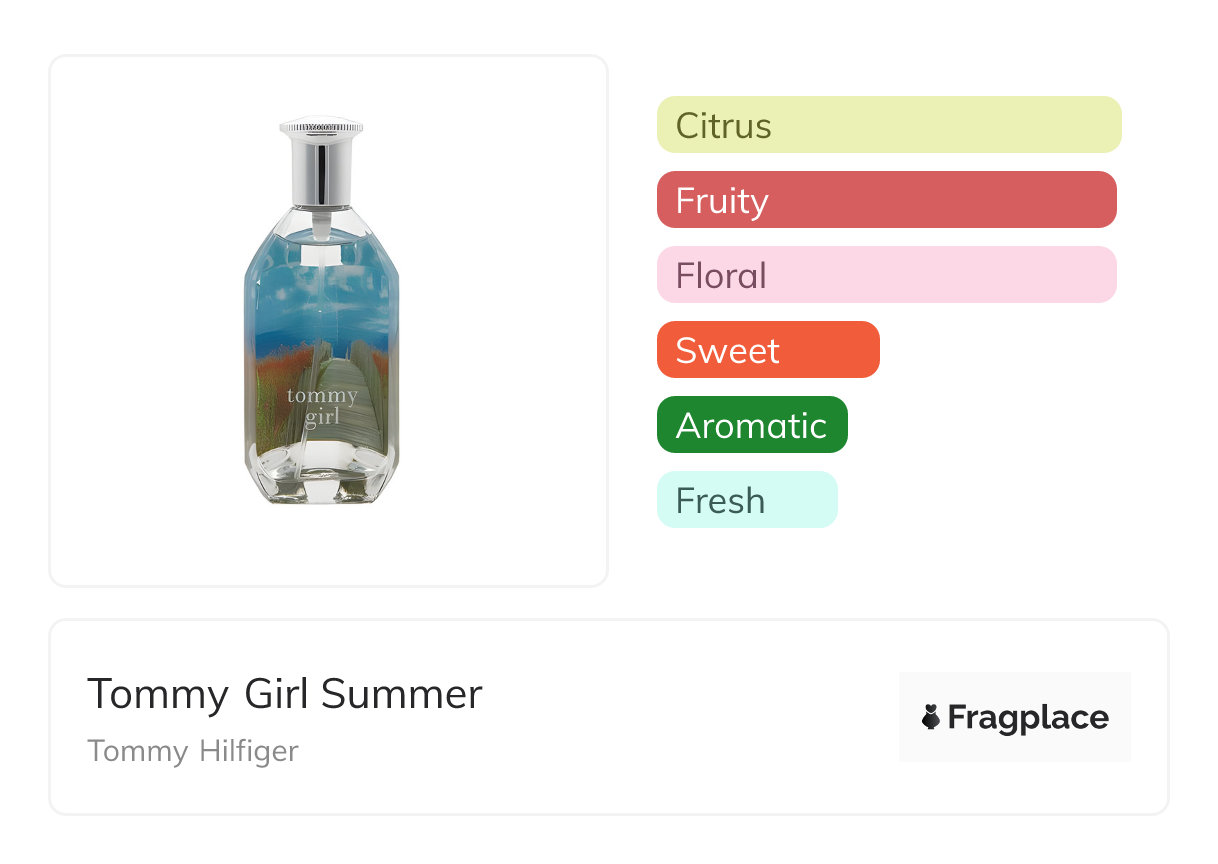Click blank space right of the Fresh bar
1218x864 pixels.
click(980, 500)
